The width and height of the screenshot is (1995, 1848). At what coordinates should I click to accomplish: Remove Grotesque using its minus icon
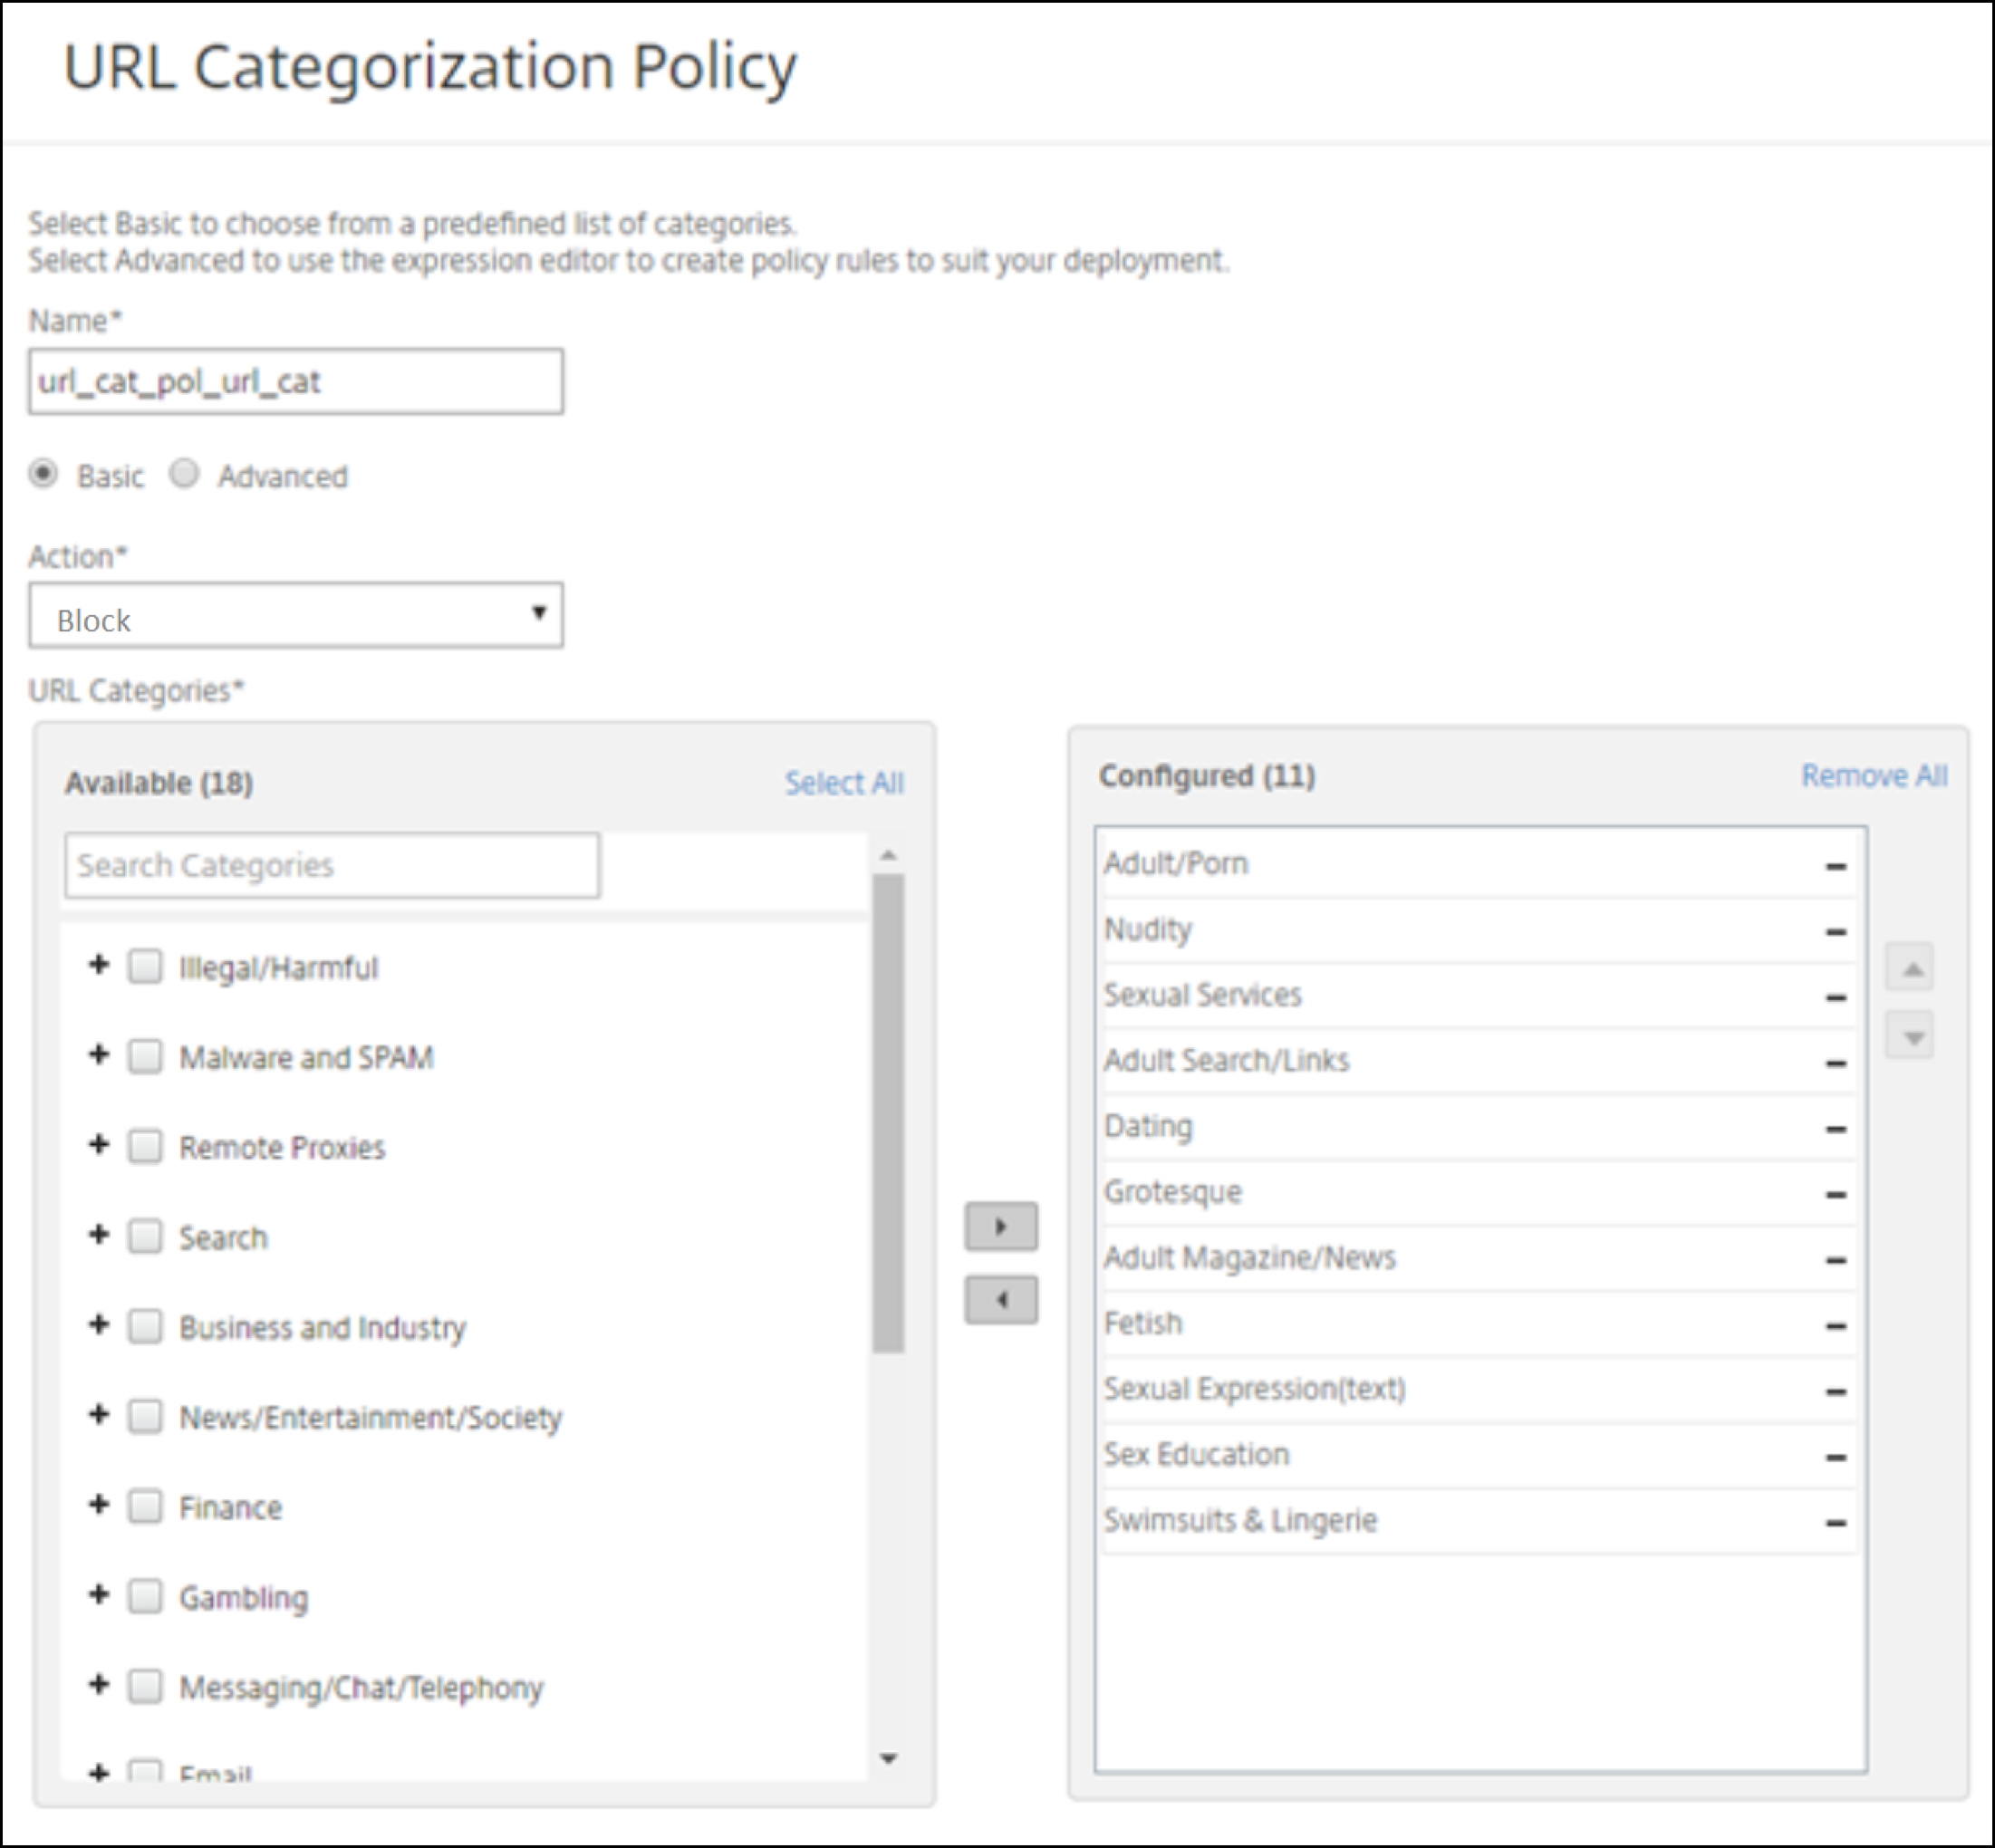(x=1835, y=1195)
